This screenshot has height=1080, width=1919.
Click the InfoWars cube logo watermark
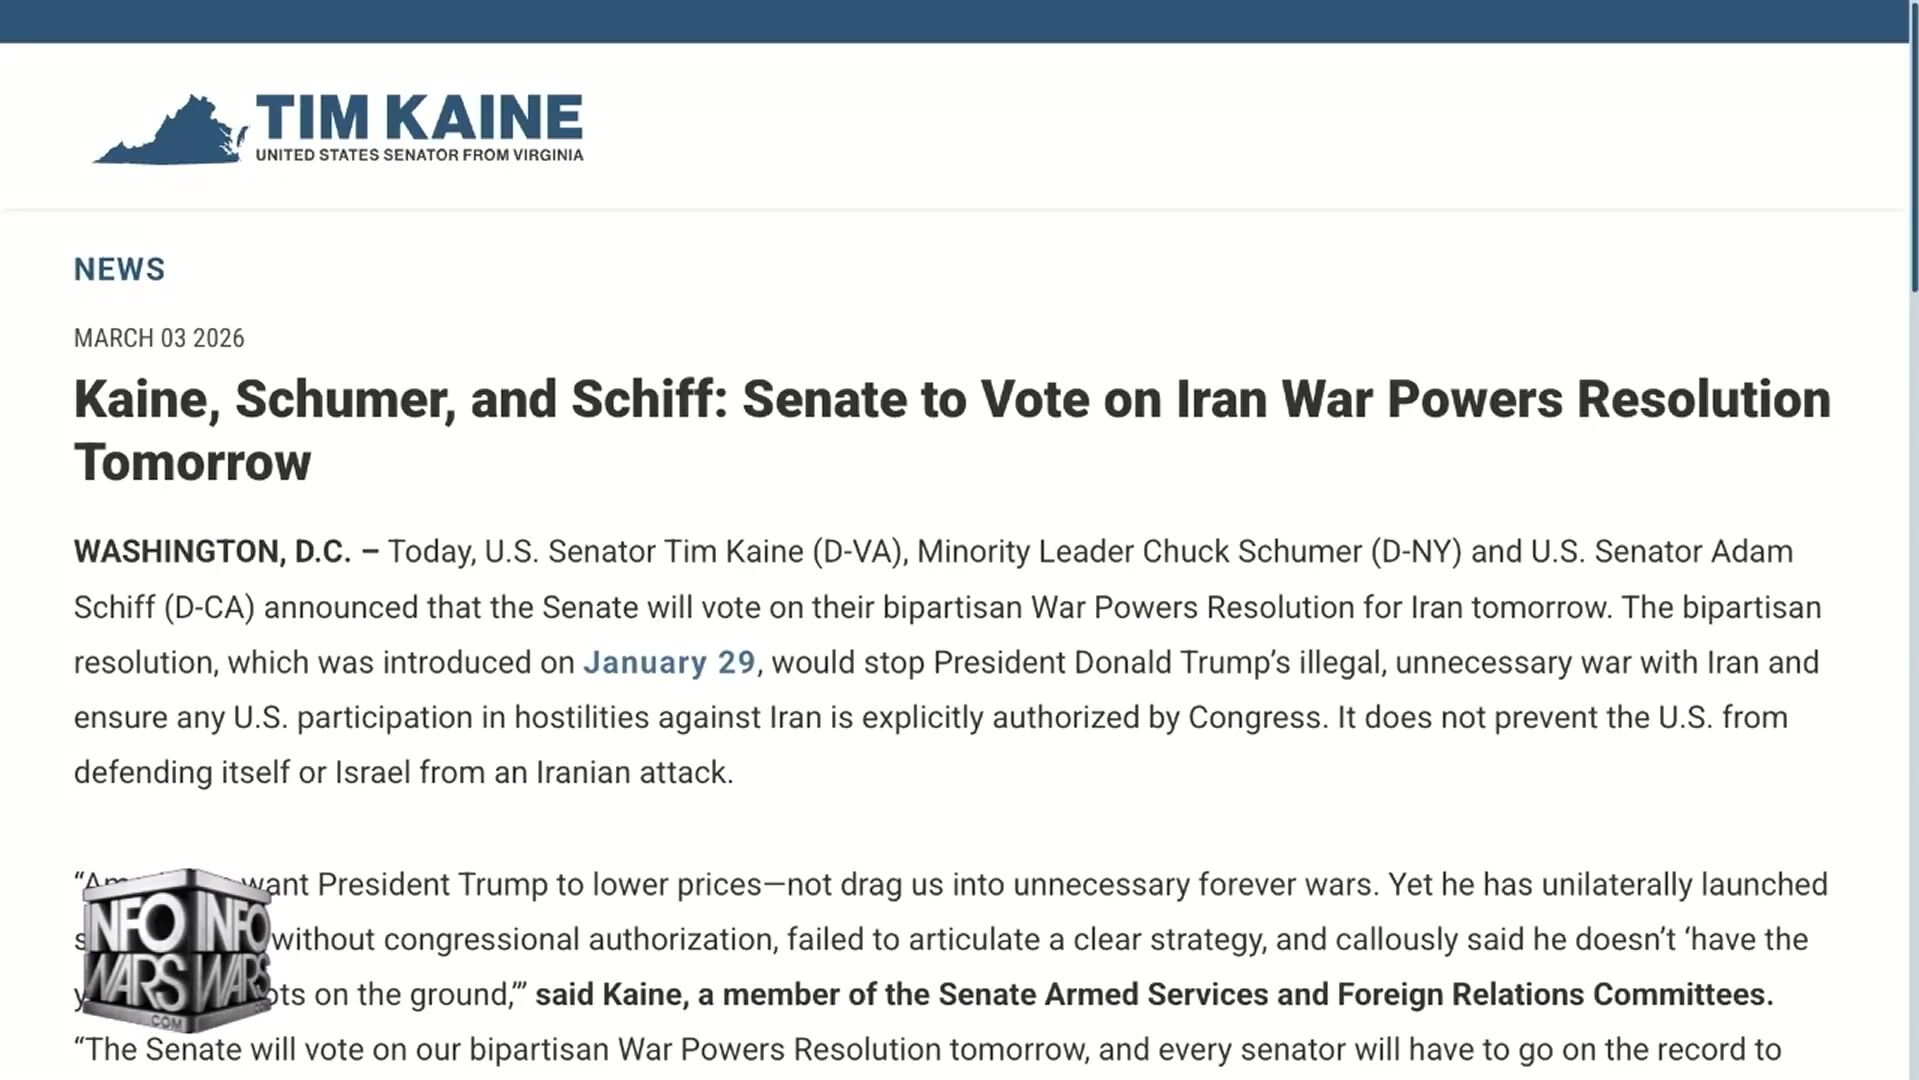[x=176, y=950]
